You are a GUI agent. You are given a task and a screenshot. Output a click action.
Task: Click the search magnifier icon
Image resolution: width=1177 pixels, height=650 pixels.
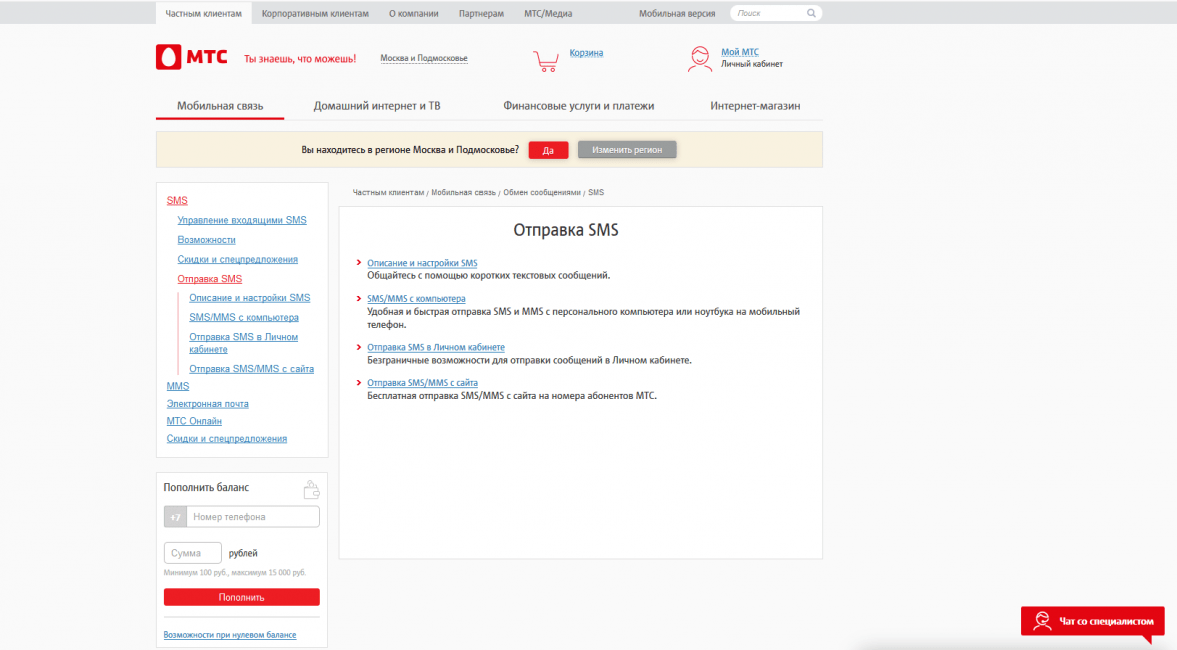click(811, 14)
